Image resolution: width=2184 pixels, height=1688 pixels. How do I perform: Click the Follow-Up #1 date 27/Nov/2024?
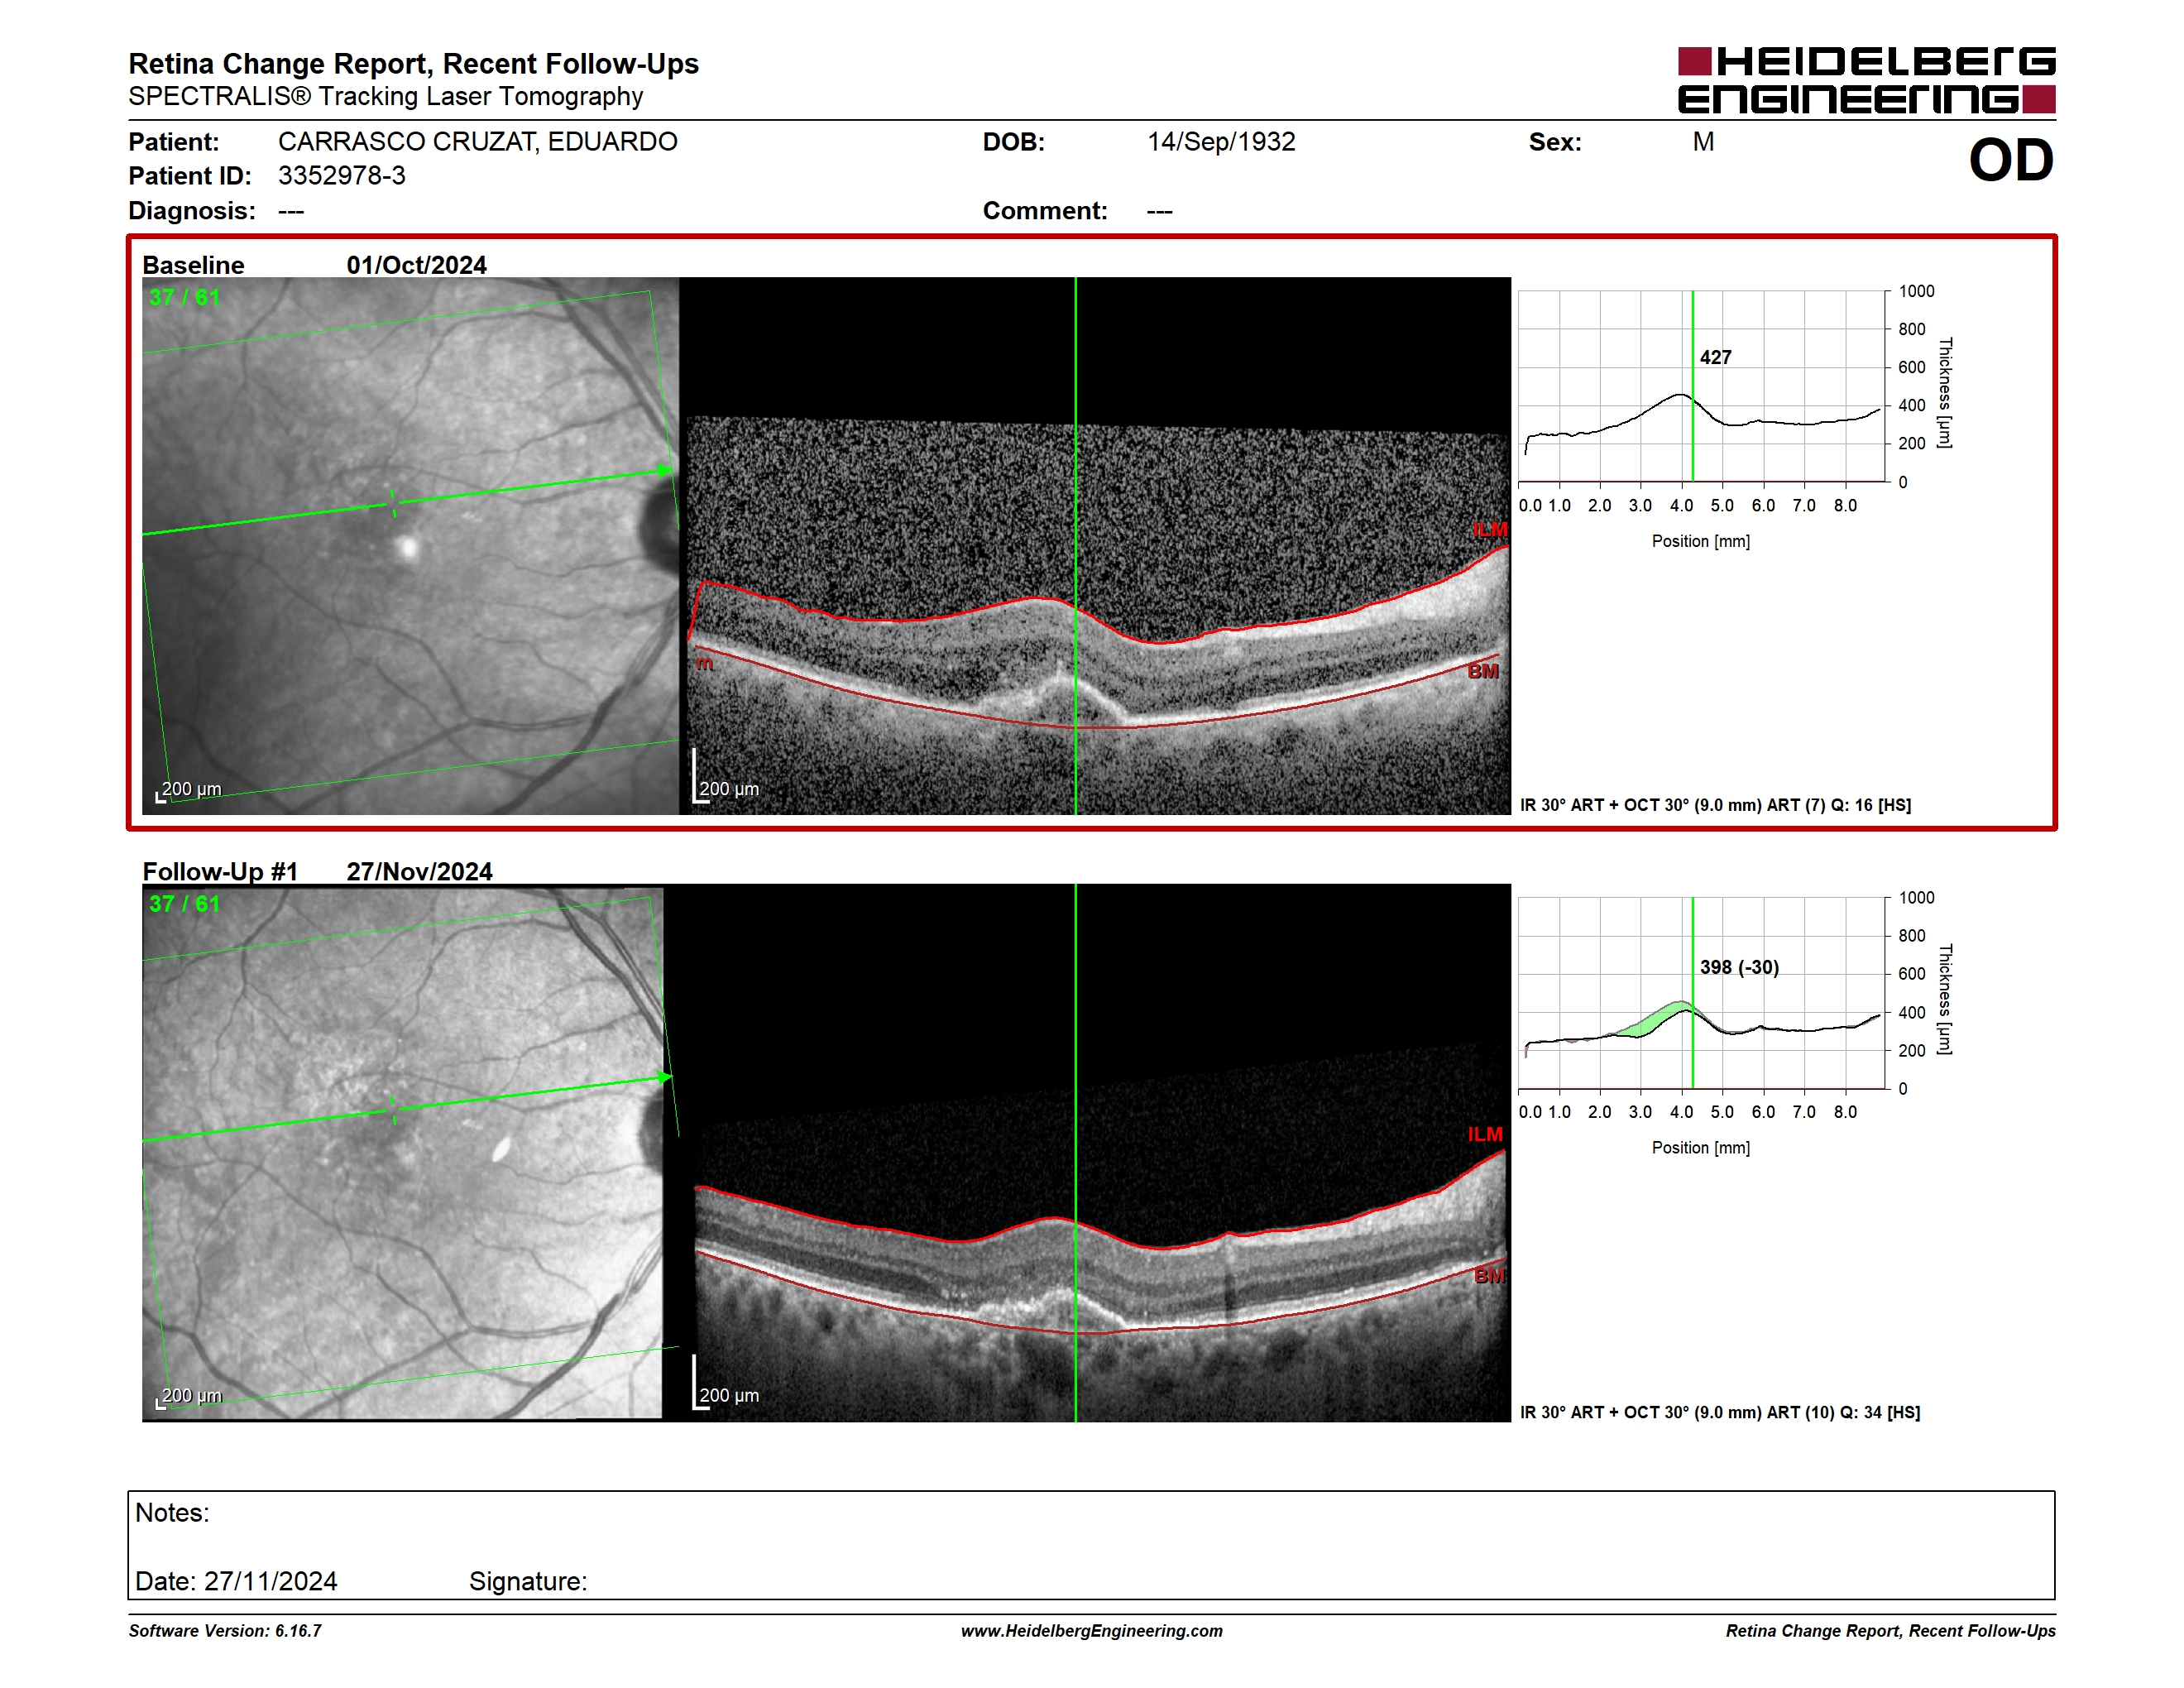click(419, 871)
